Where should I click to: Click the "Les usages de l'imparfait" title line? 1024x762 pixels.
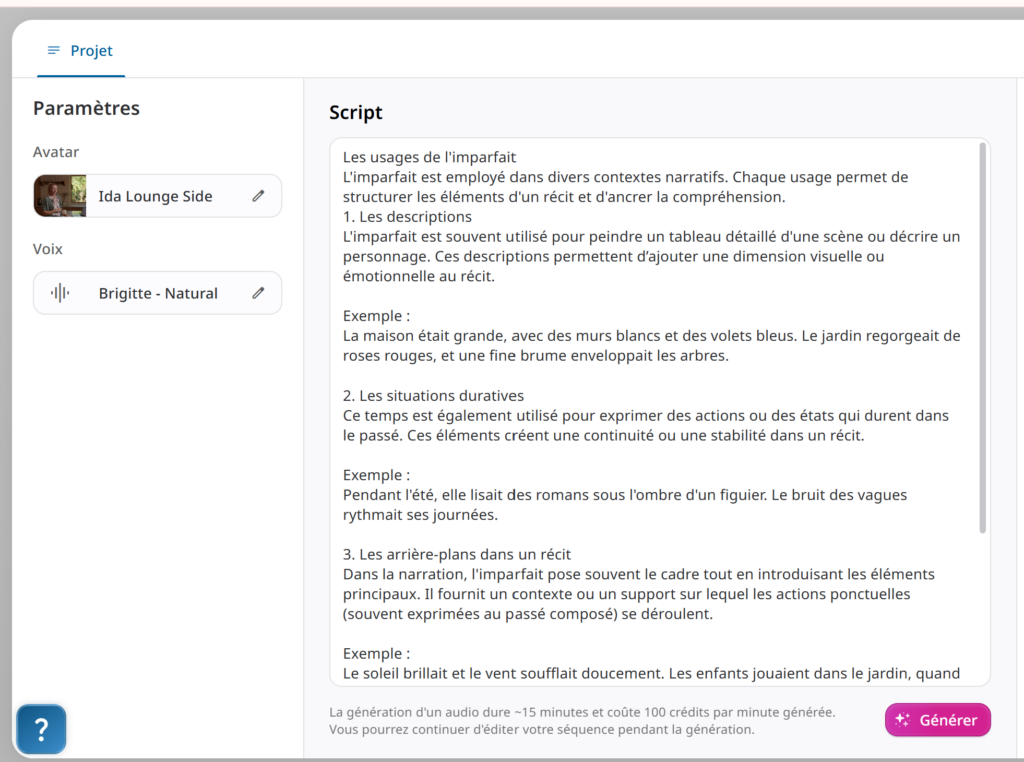(429, 157)
